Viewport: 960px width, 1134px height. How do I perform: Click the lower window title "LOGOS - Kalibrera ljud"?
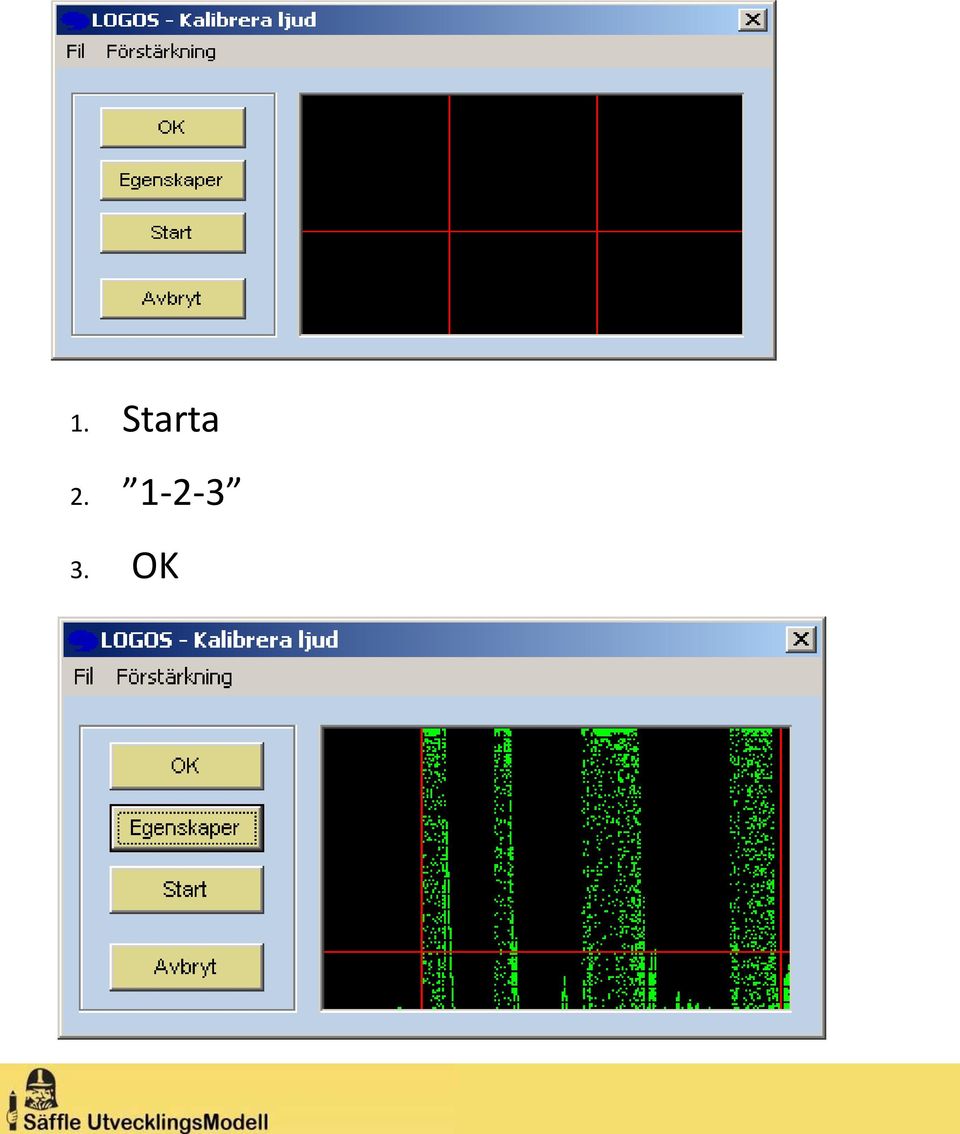[x=219, y=640]
